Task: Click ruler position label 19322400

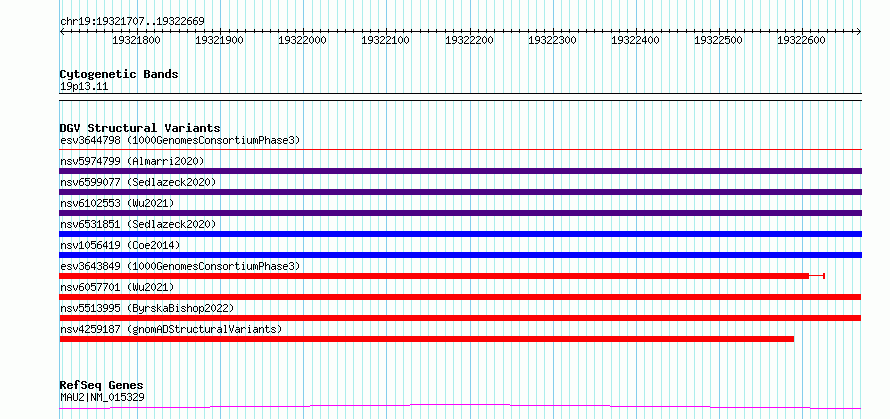Action: coord(635,40)
